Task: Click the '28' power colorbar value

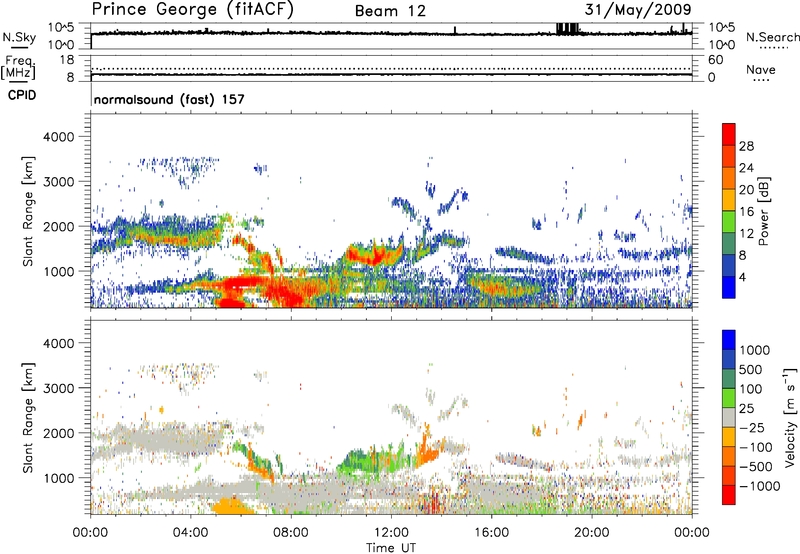Action: [746, 146]
